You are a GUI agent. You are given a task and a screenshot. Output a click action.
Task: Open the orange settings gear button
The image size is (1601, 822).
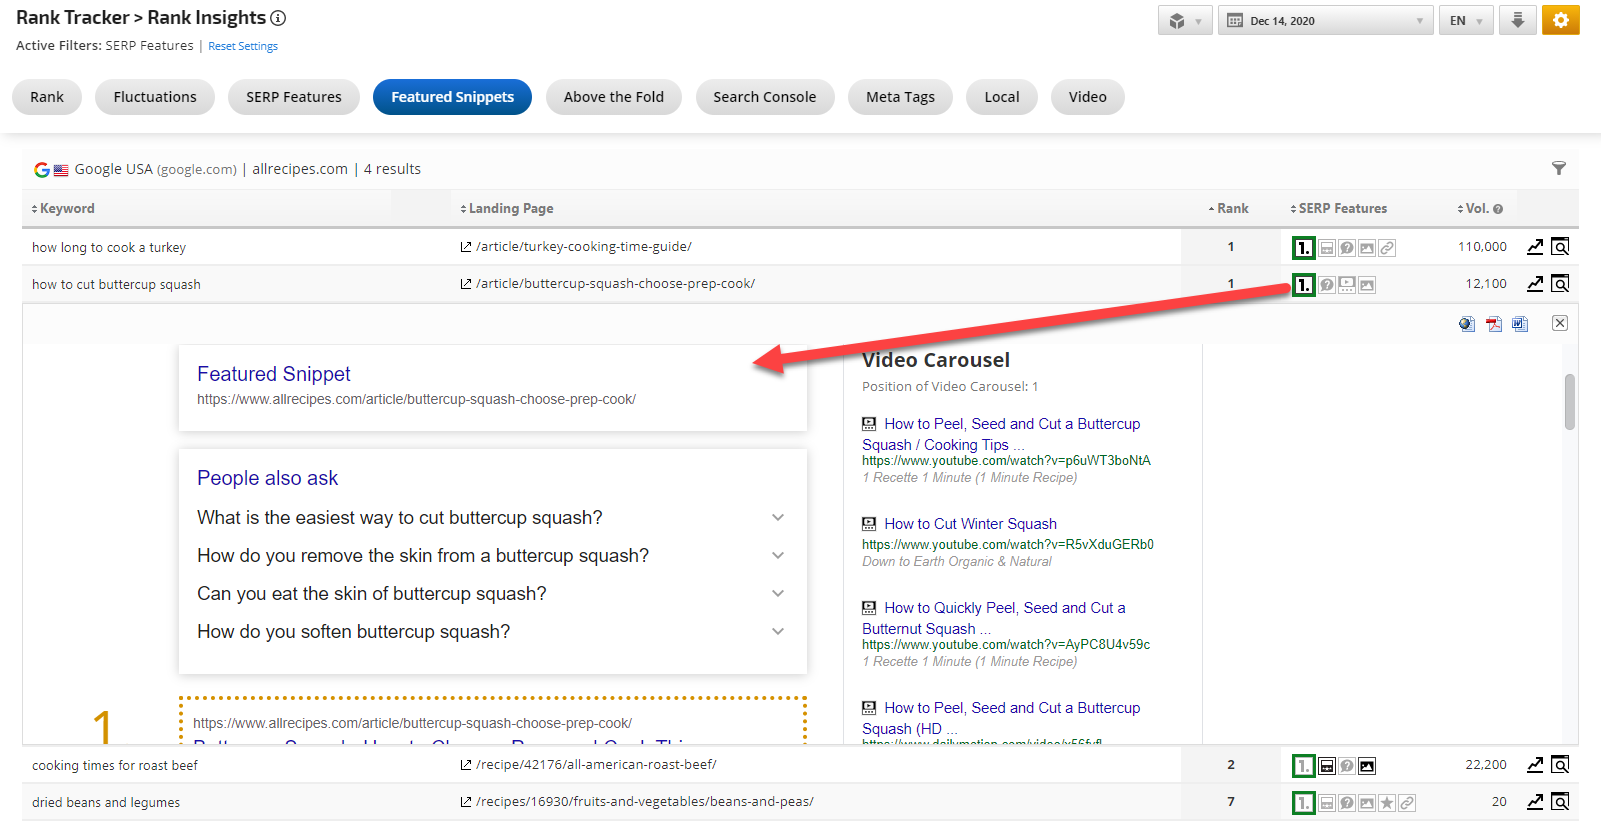coord(1560,20)
